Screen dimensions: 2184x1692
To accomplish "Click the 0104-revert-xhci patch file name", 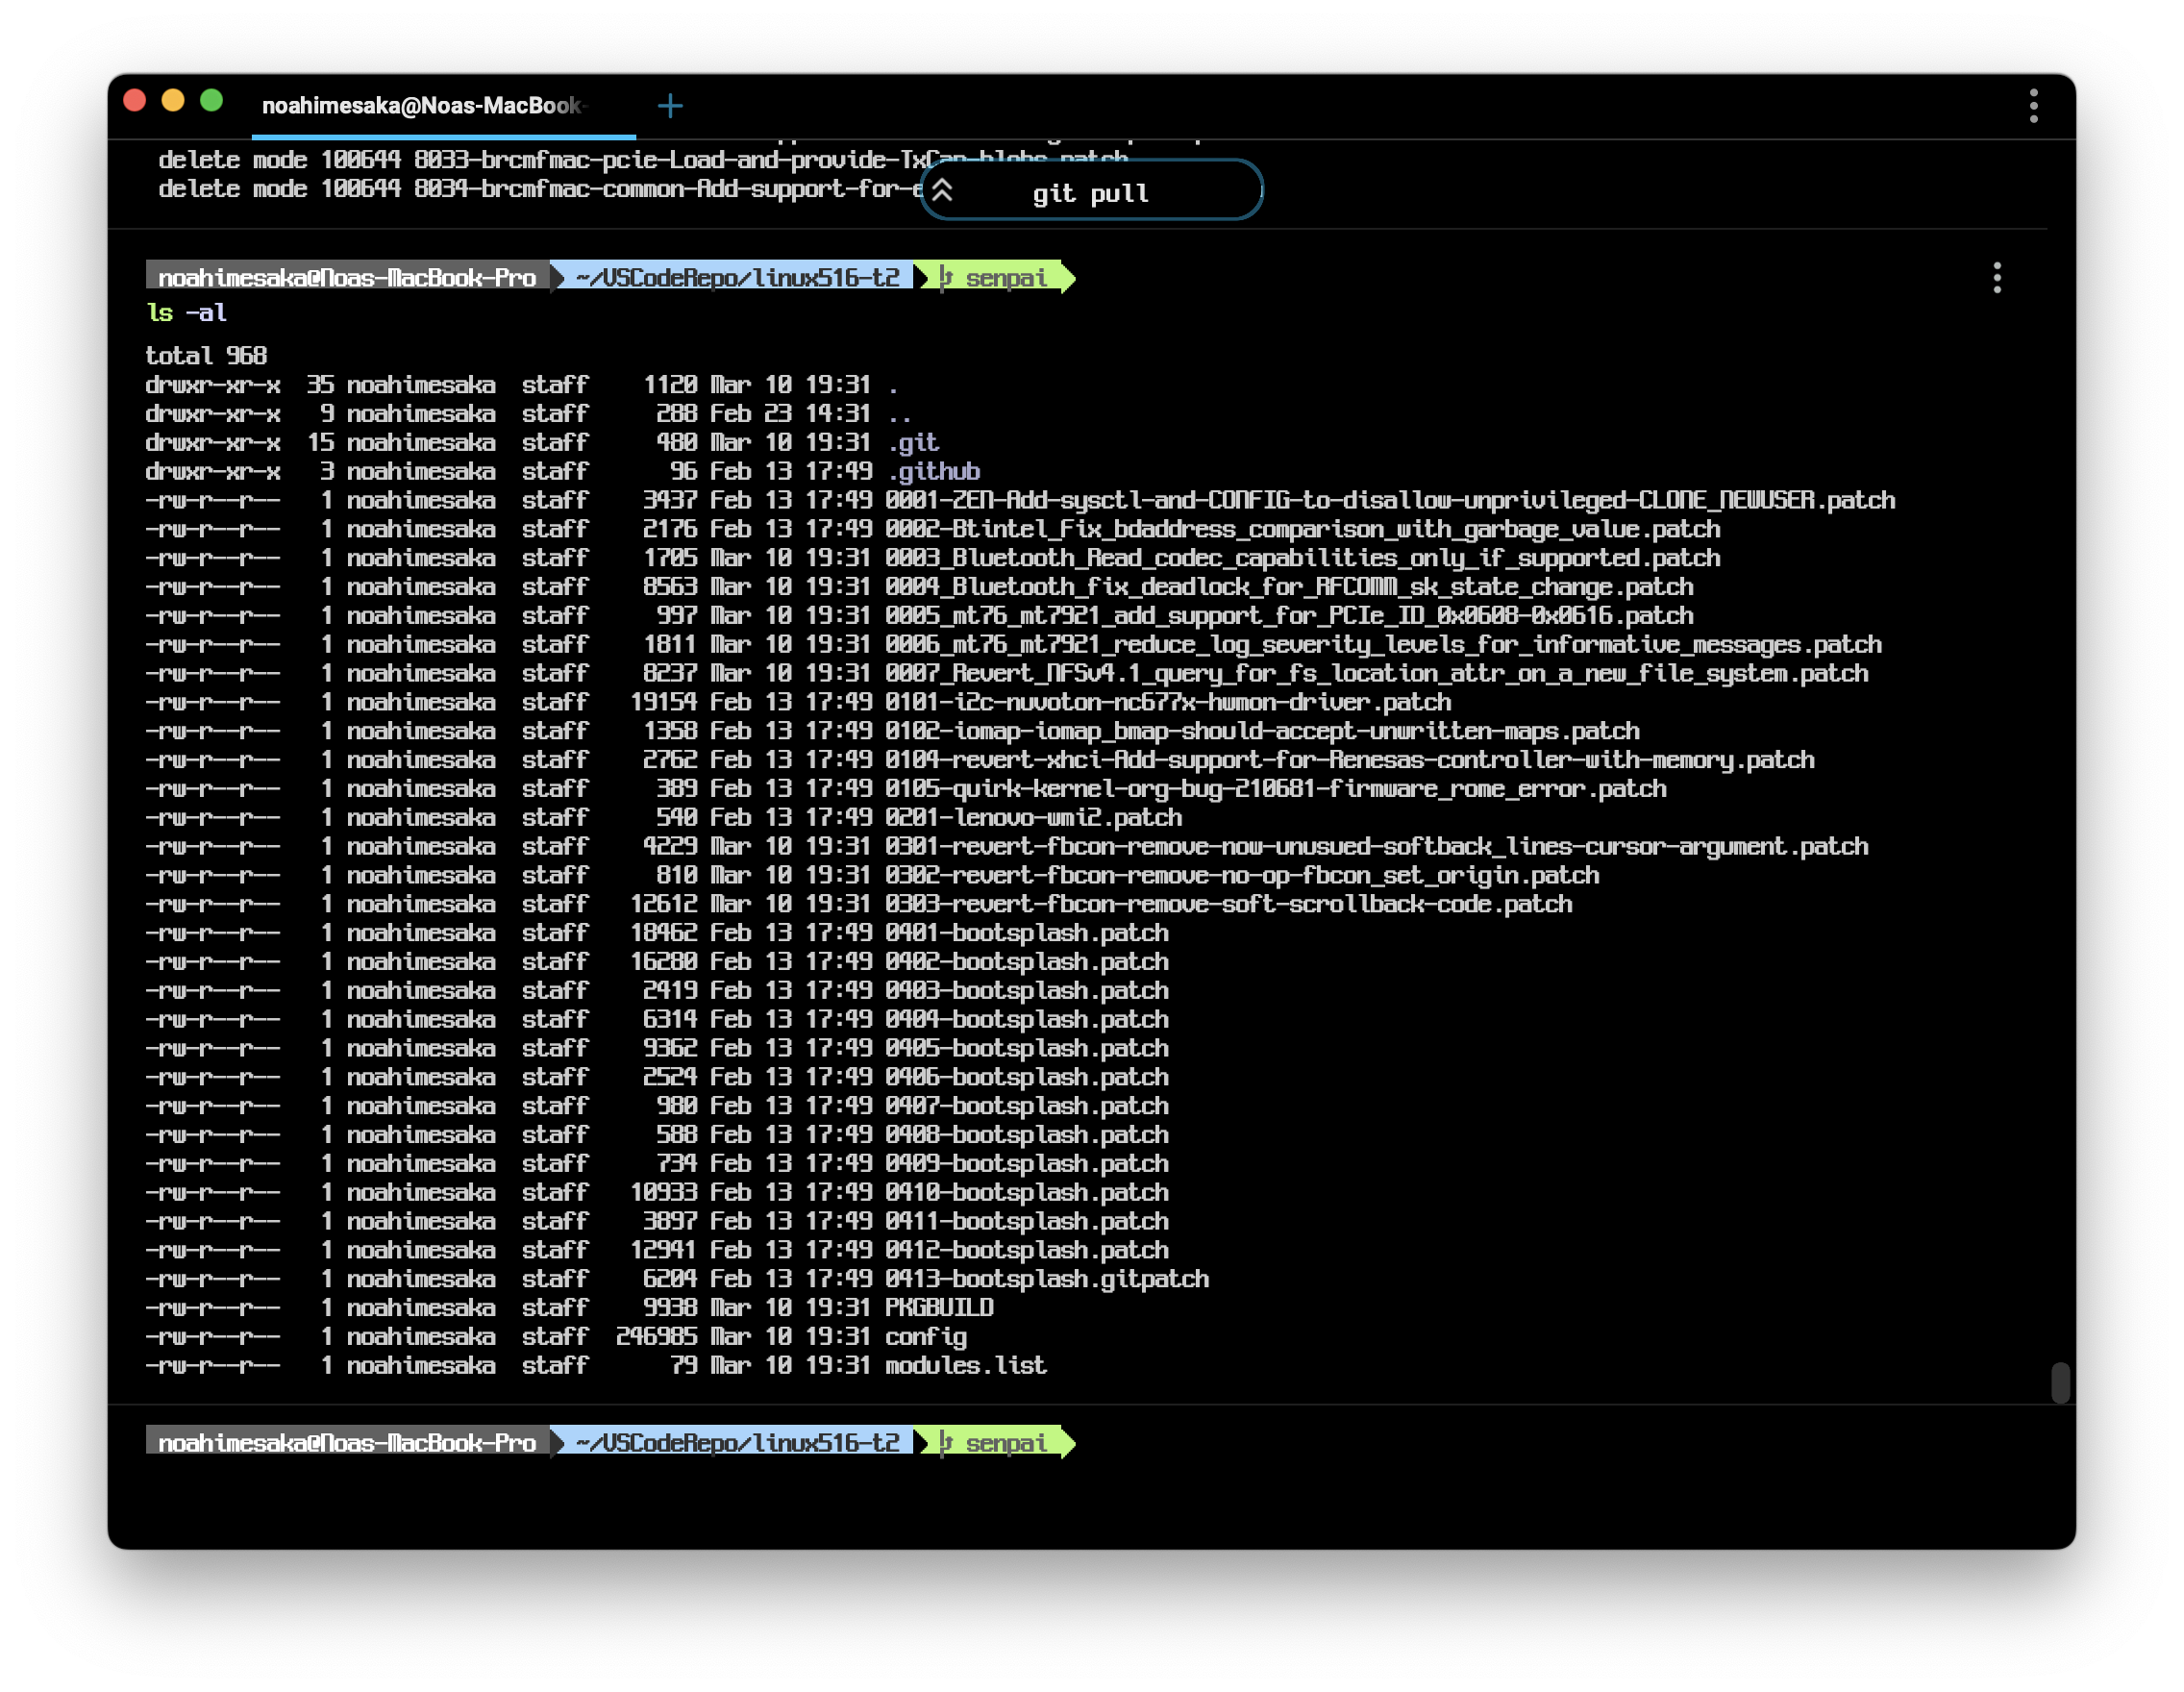I will pos(1350,759).
